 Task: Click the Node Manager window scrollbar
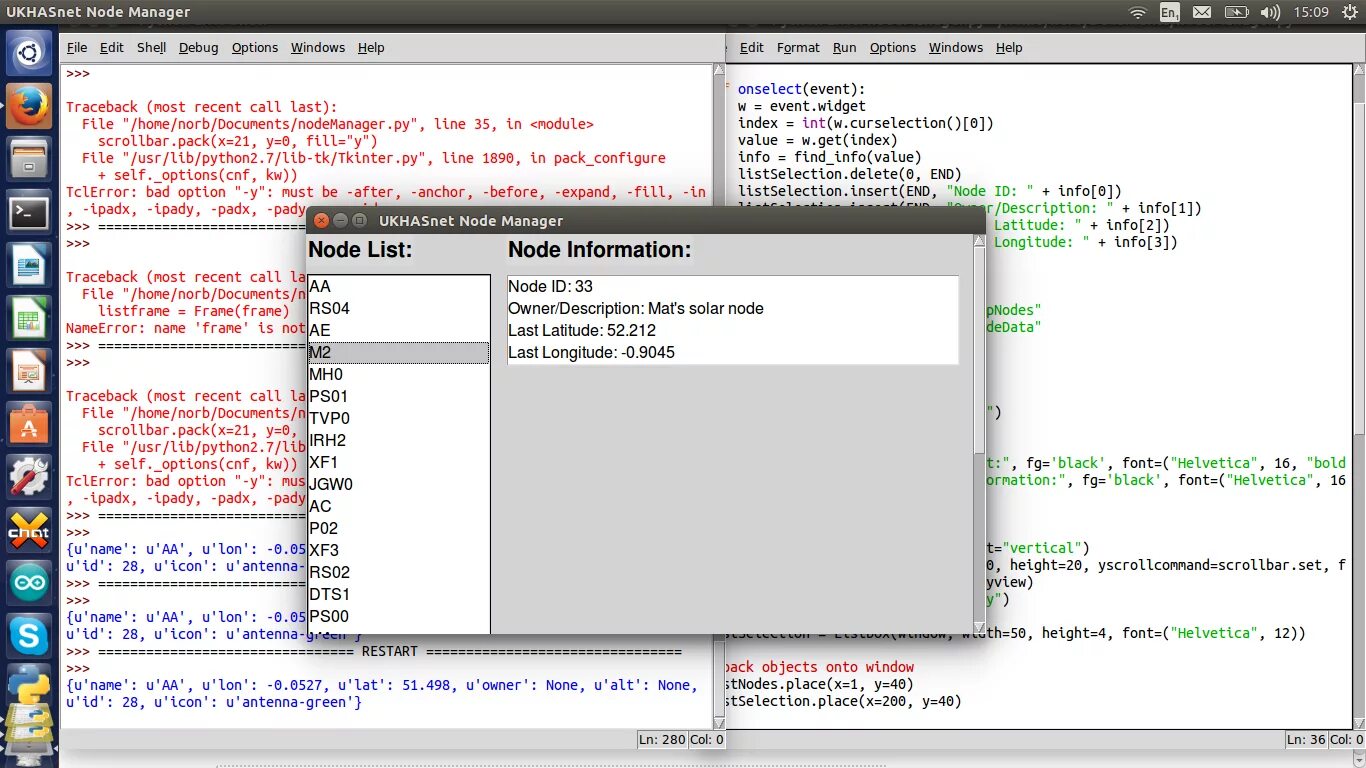point(980,434)
